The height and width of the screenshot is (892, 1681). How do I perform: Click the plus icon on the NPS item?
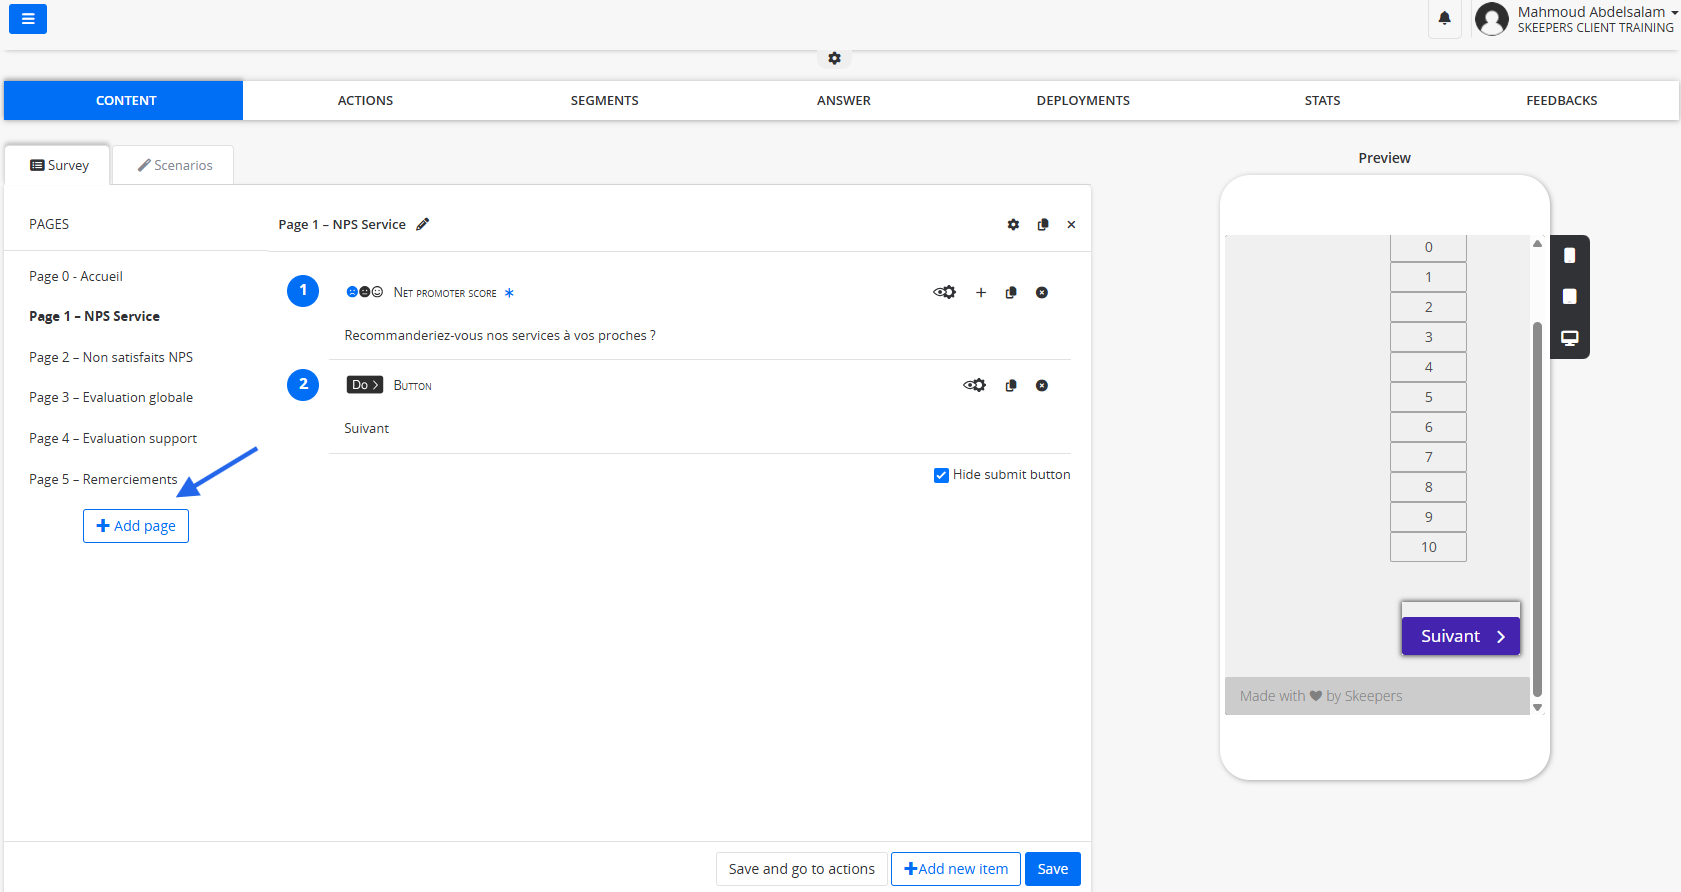coord(981,293)
